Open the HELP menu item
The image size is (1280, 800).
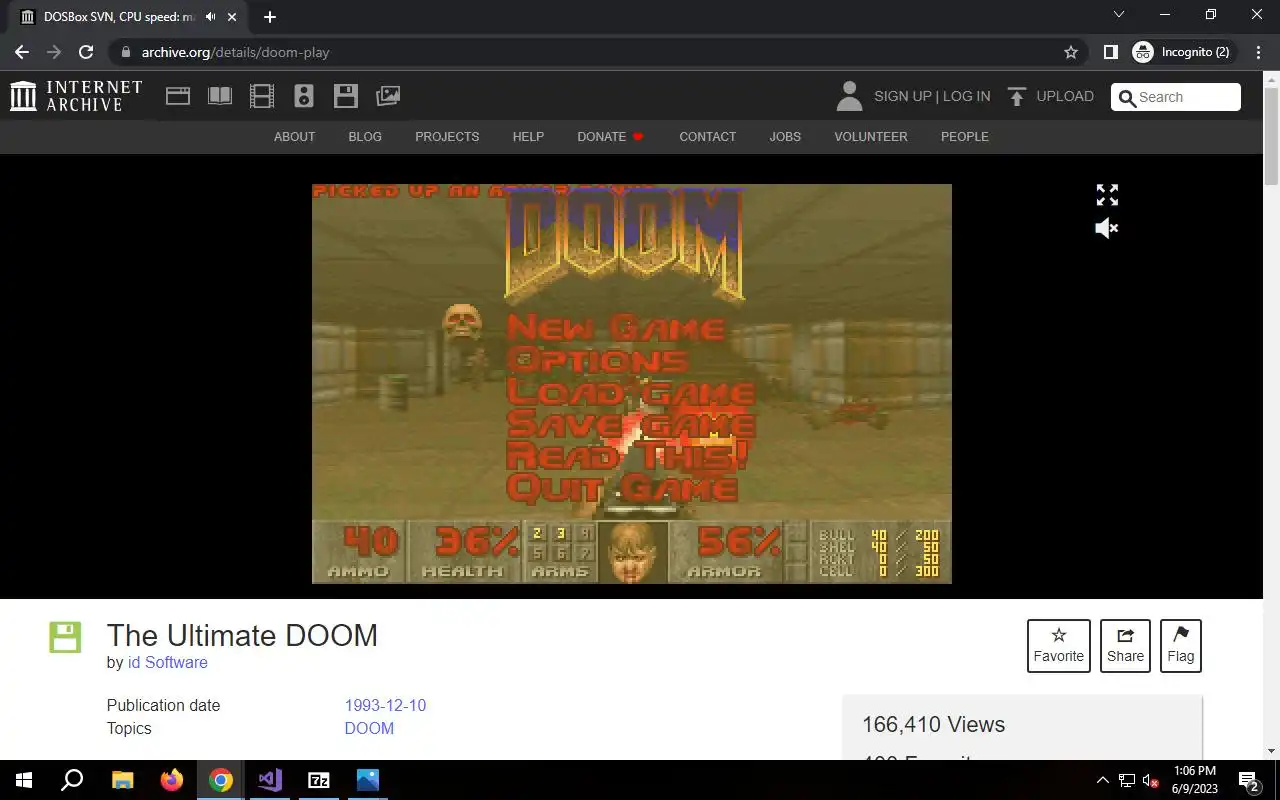point(528,137)
